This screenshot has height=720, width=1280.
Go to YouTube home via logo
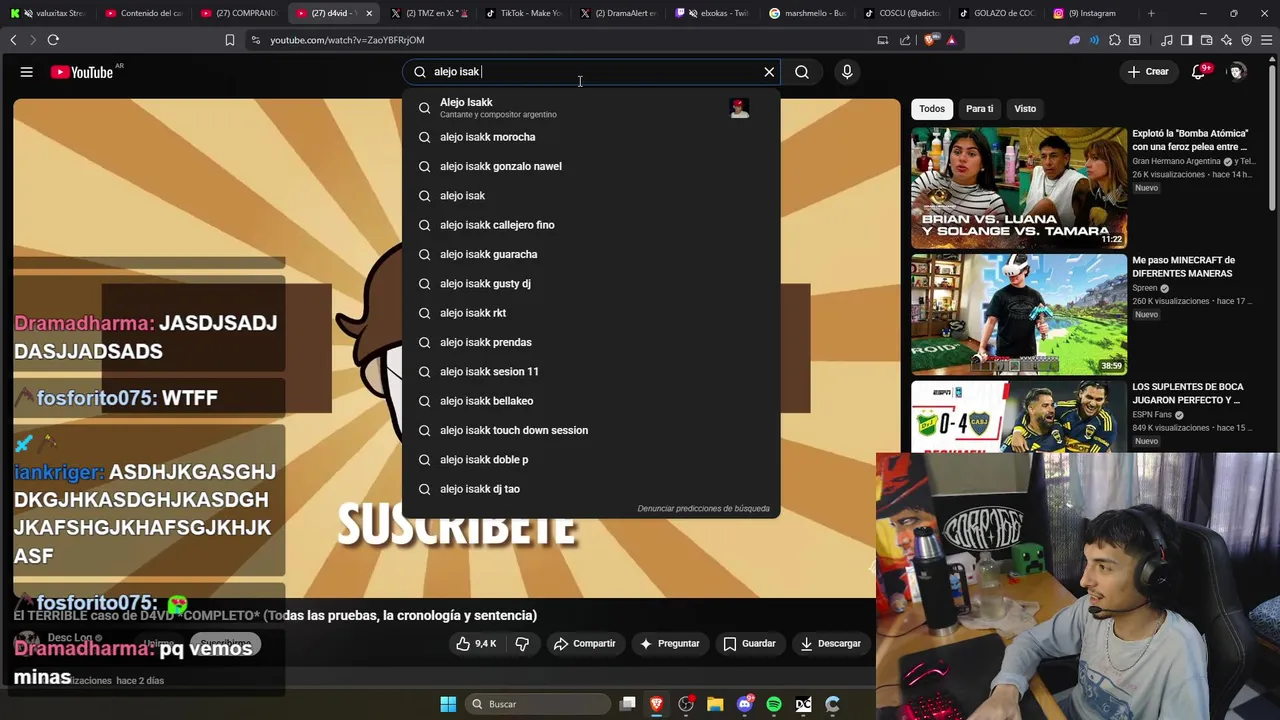[82, 72]
